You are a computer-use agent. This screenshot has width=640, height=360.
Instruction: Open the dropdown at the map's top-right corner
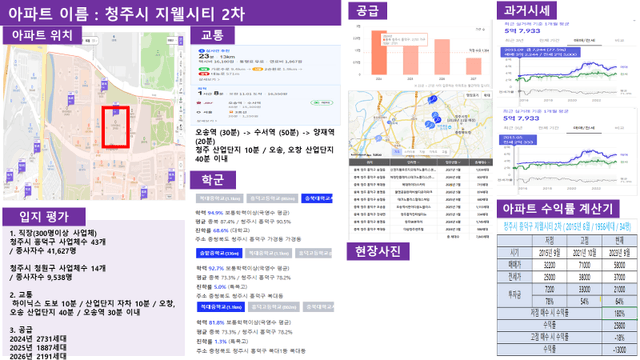(x=171, y=40)
